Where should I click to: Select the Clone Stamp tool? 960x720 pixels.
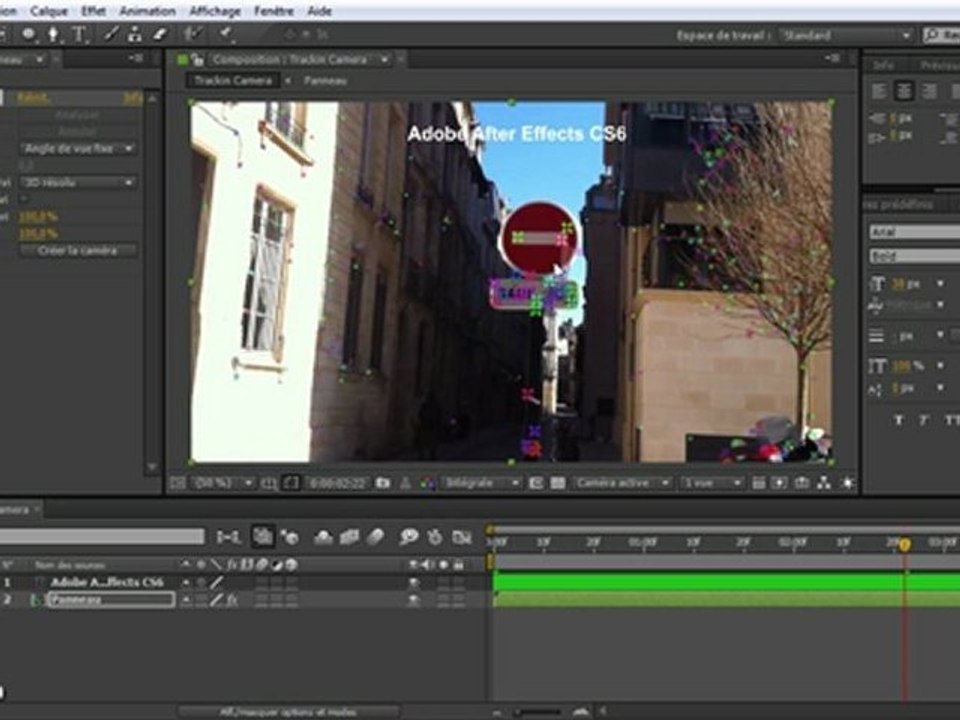(135, 35)
